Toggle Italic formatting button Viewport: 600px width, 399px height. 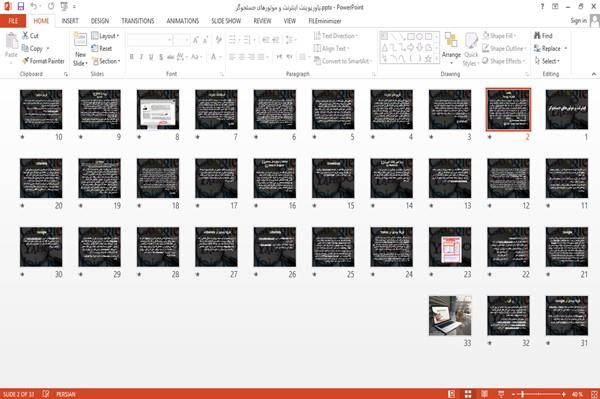(x=141, y=57)
